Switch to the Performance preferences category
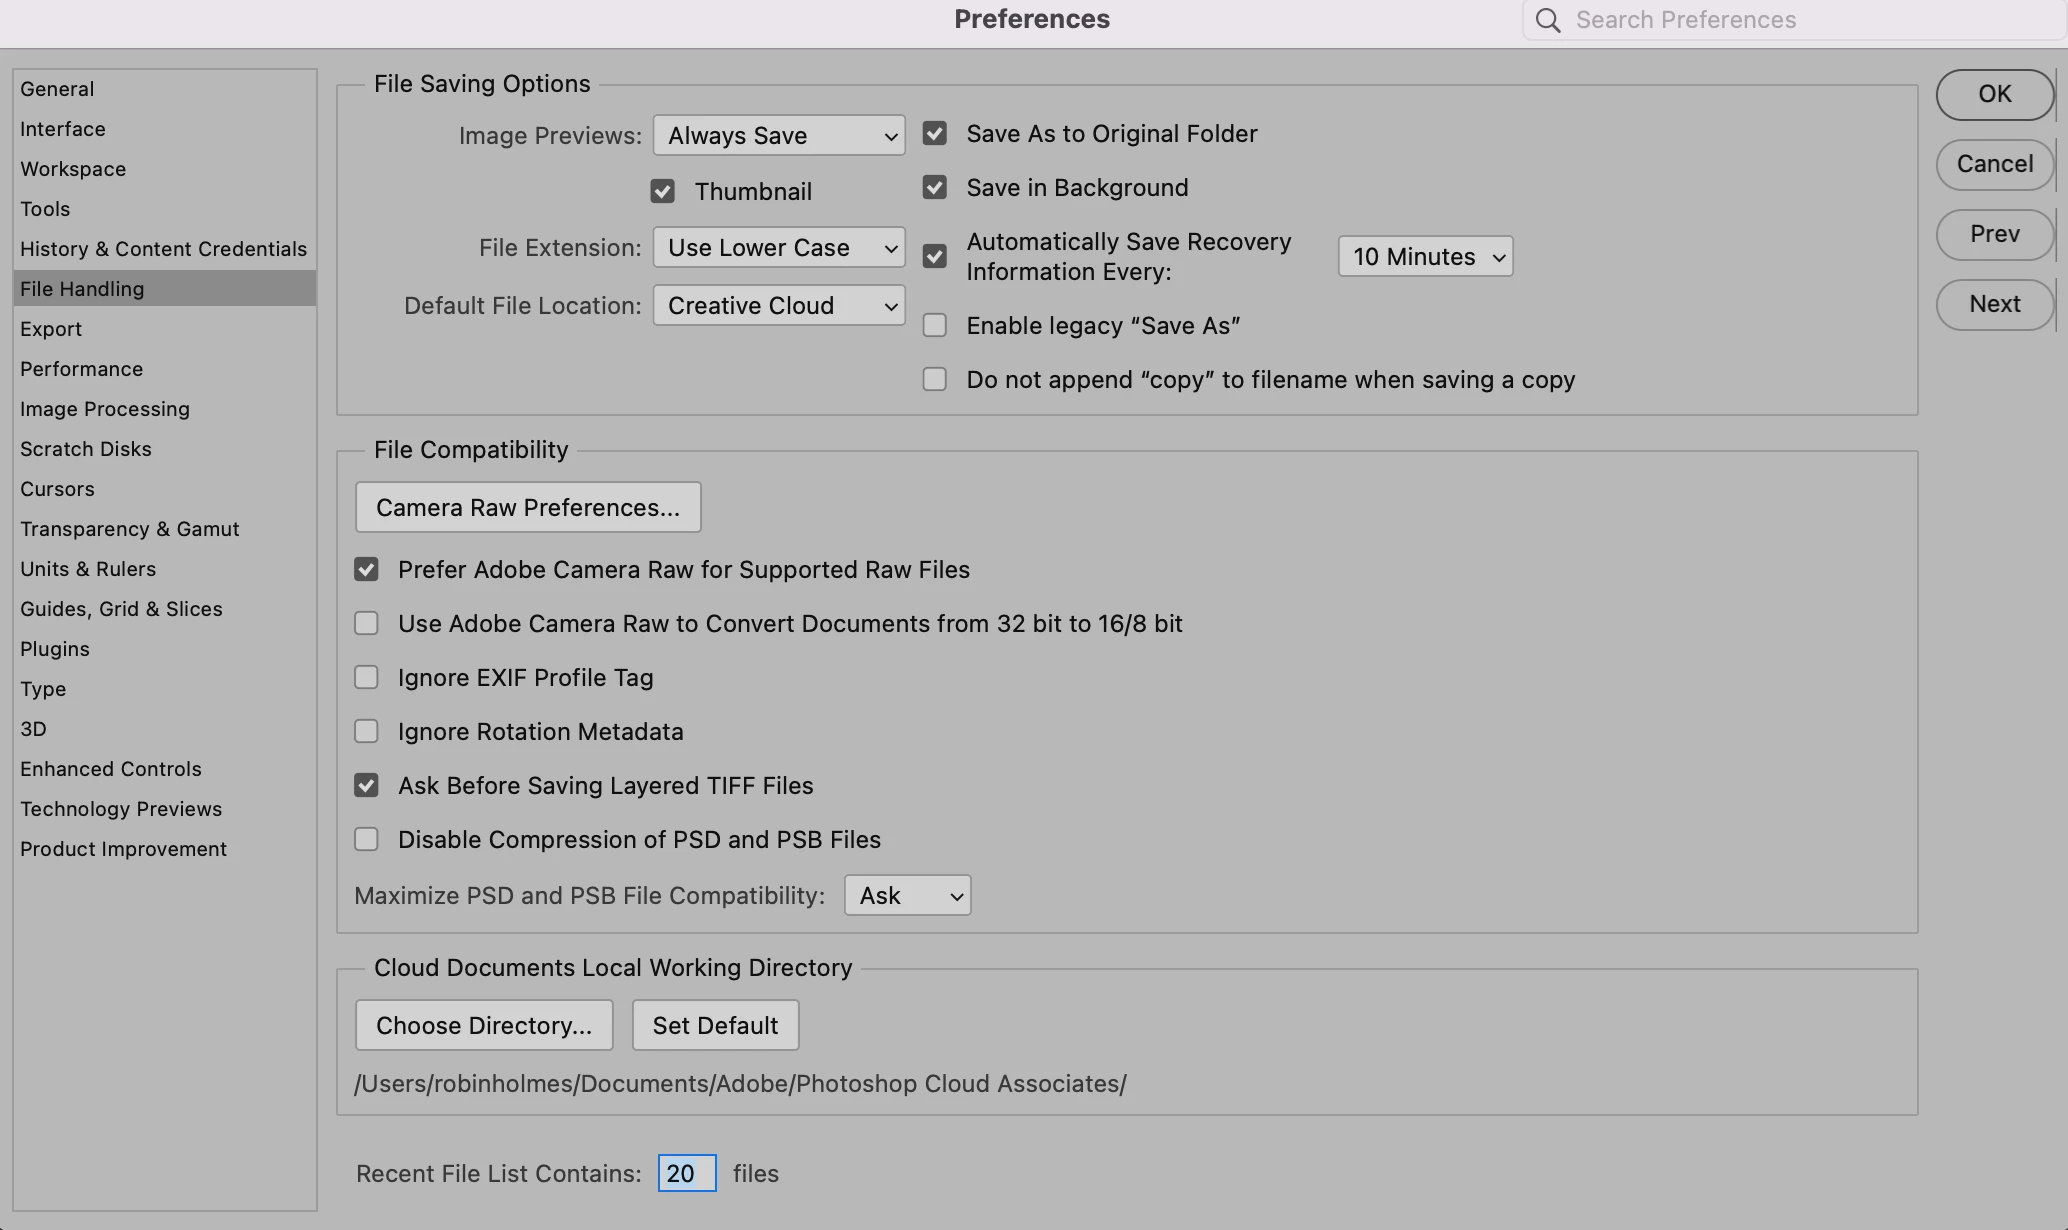The width and height of the screenshot is (2068, 1230). [81, 369]
